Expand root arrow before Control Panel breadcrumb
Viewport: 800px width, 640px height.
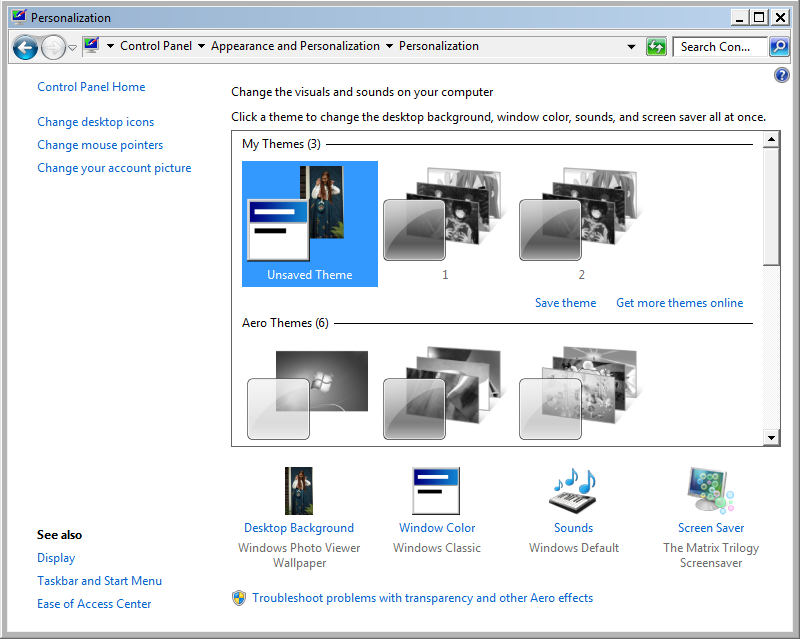pos(110,46)
